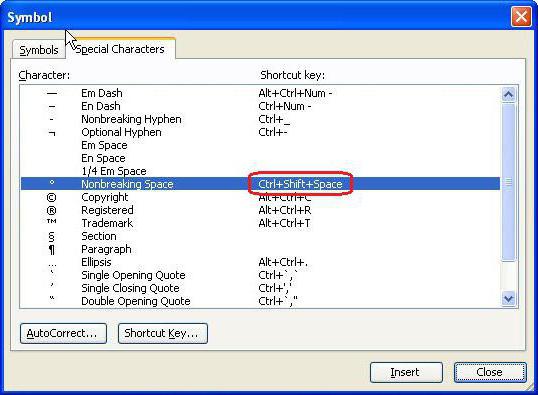The image size is (538, 395).
Task: Click the Ctrl+Shift+Space shortcut text
Action: point(301,184)
